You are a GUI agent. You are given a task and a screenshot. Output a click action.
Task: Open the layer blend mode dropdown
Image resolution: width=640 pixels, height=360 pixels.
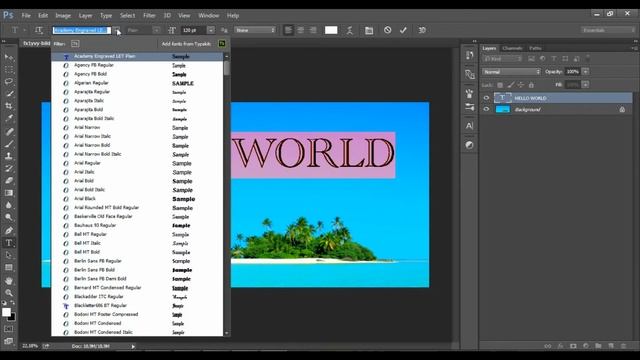click(511, 72)
